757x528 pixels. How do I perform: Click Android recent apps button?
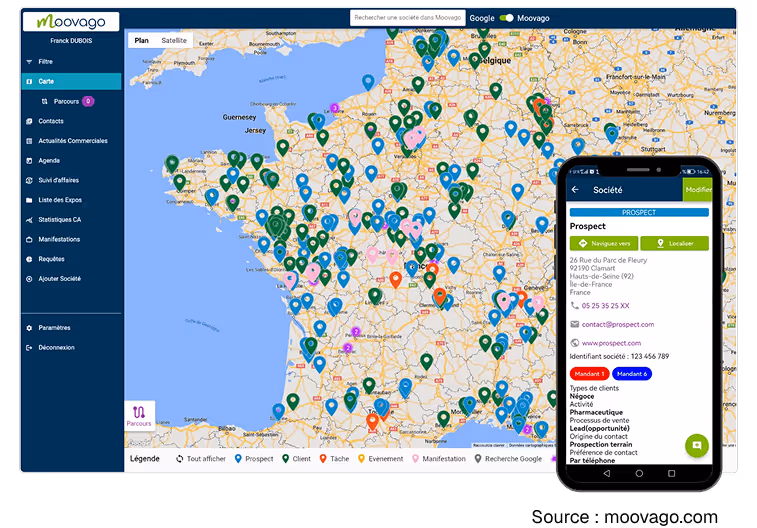click(x=672, y=473)
